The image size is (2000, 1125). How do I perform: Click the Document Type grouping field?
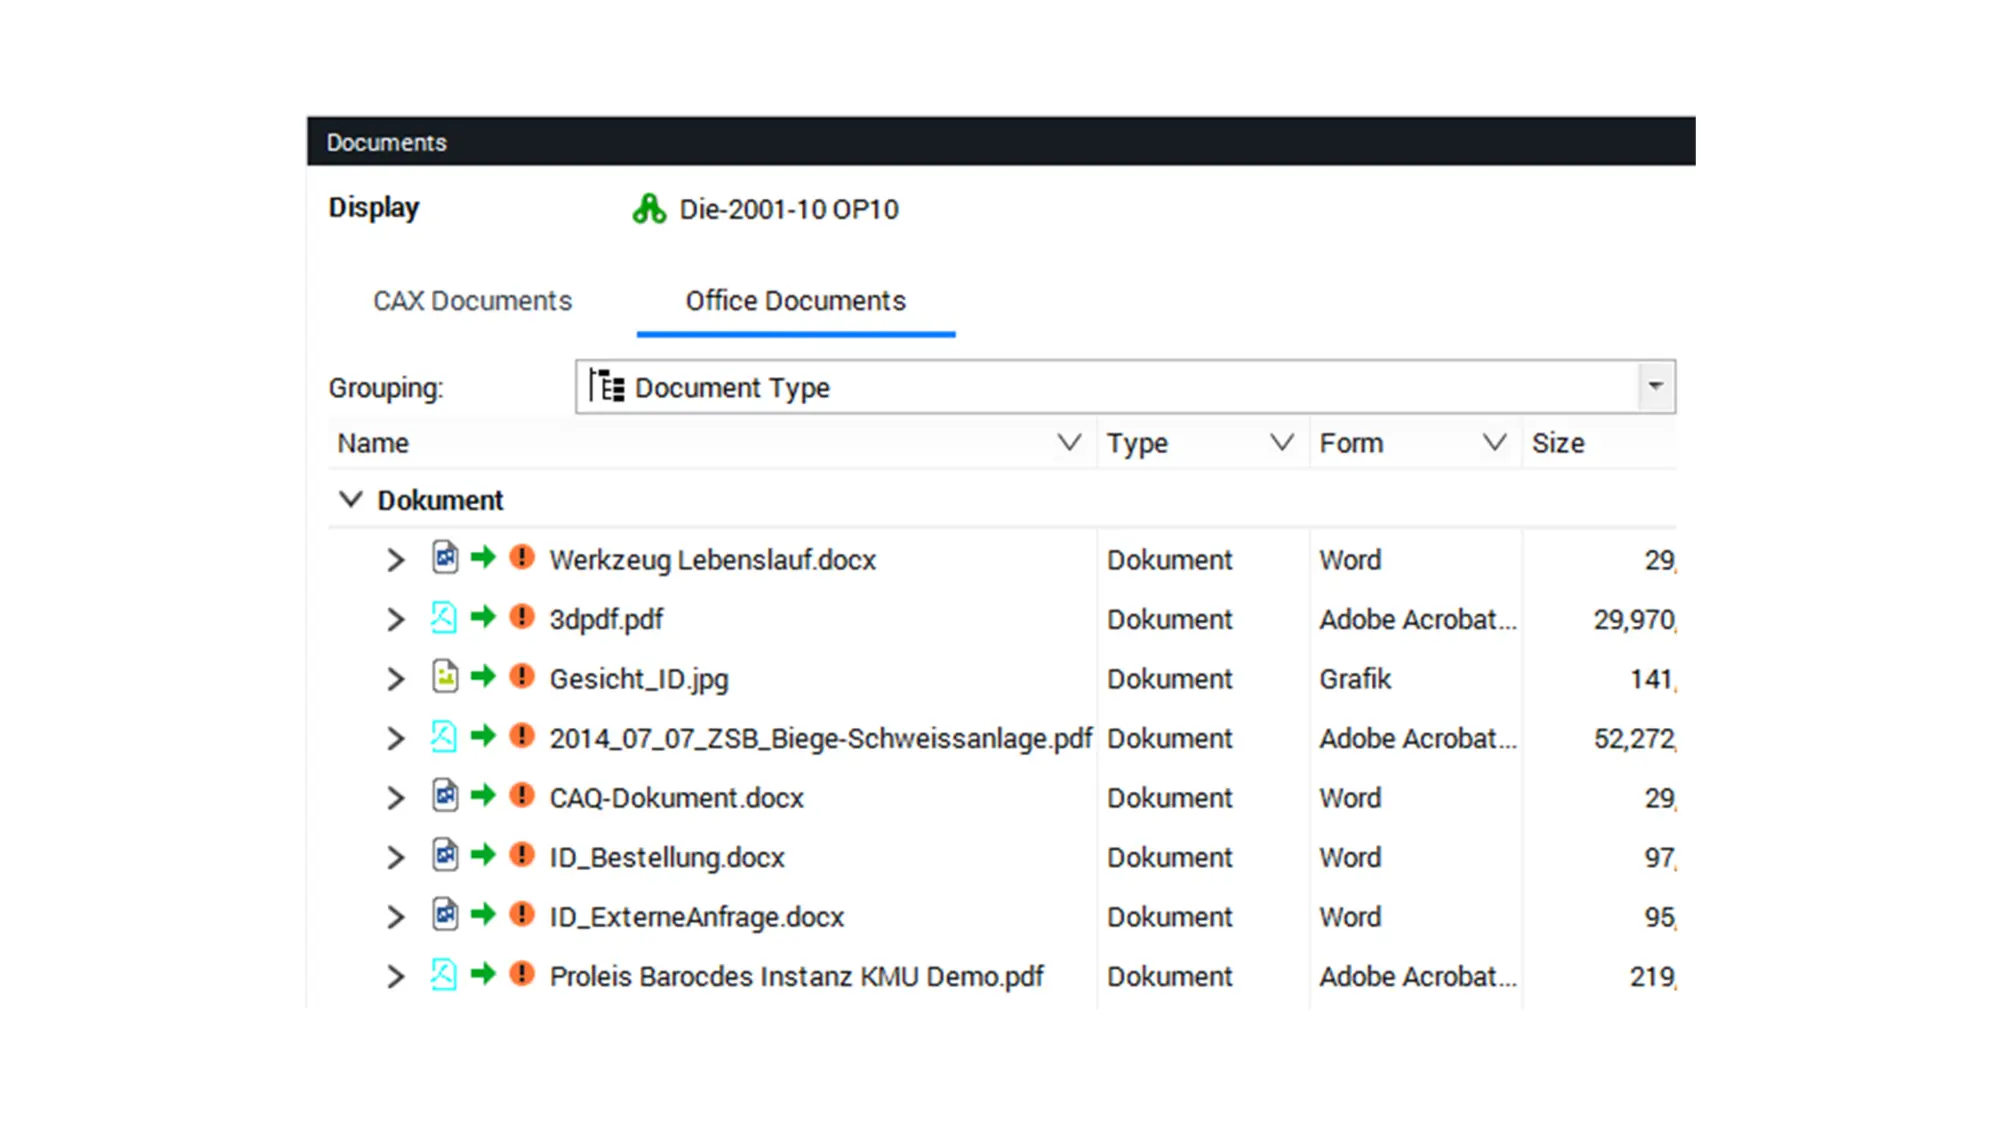point(1125,386)
